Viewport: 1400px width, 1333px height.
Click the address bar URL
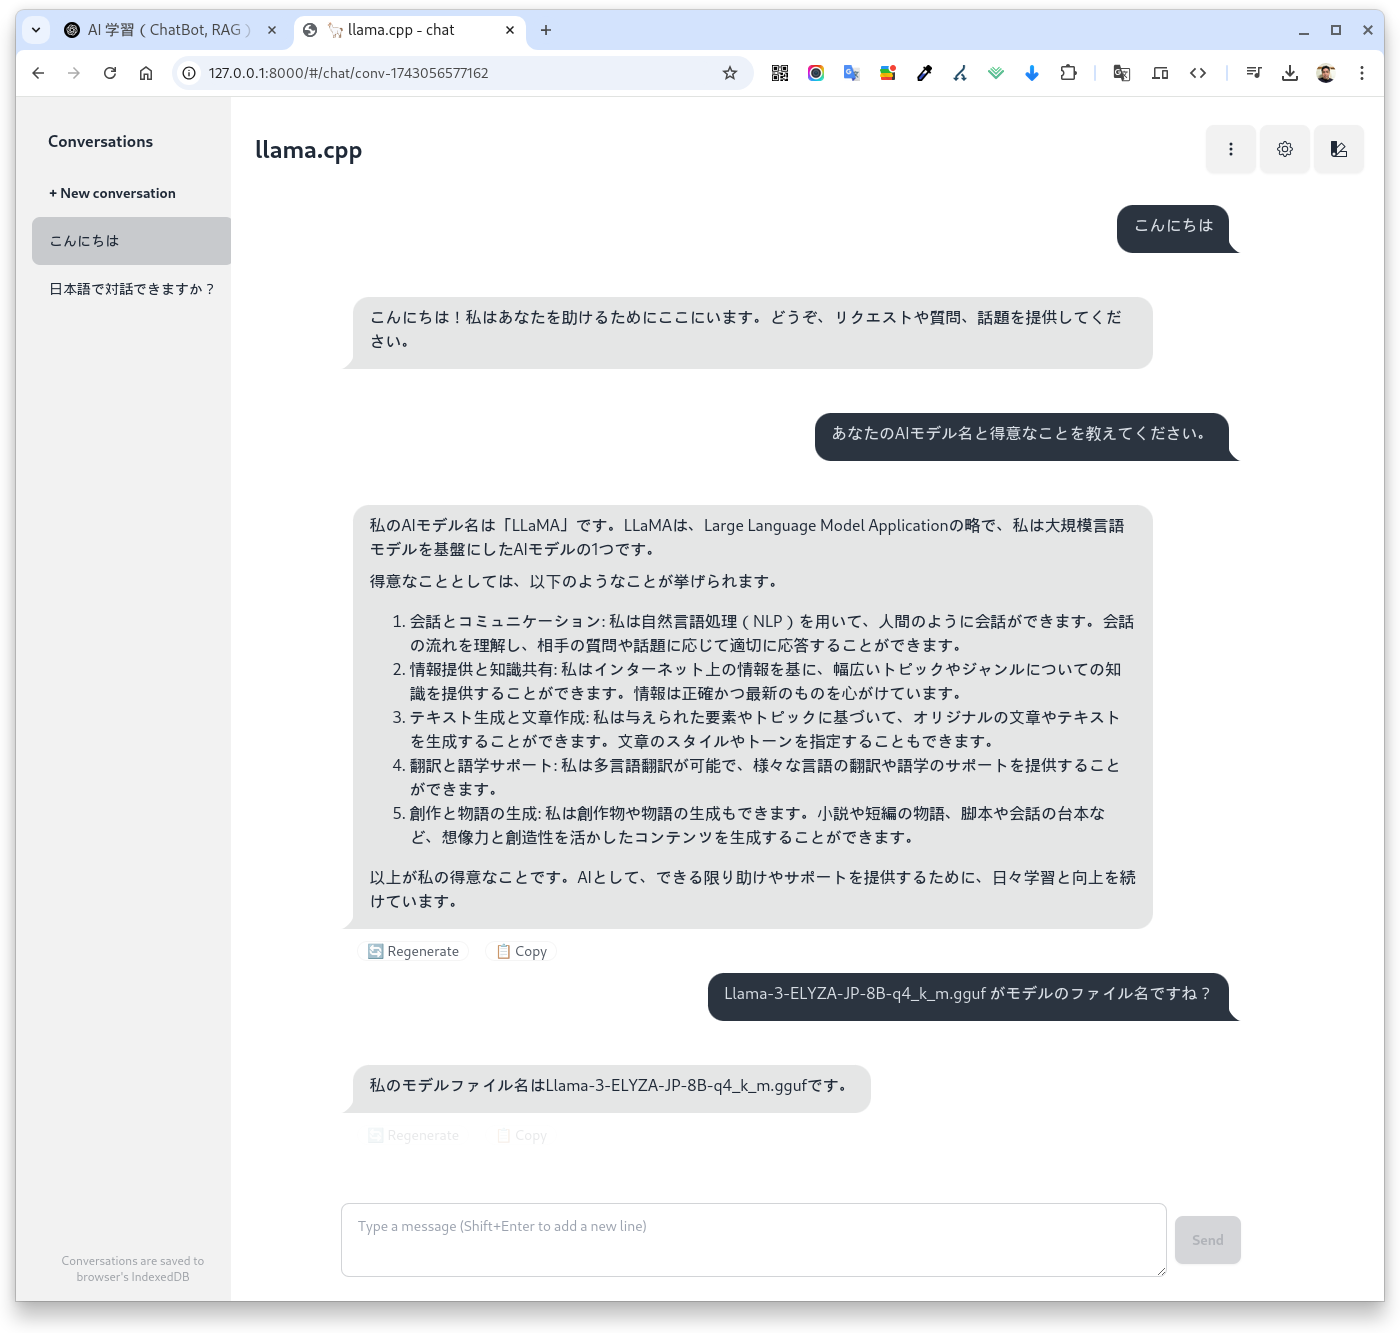[348, 73]
